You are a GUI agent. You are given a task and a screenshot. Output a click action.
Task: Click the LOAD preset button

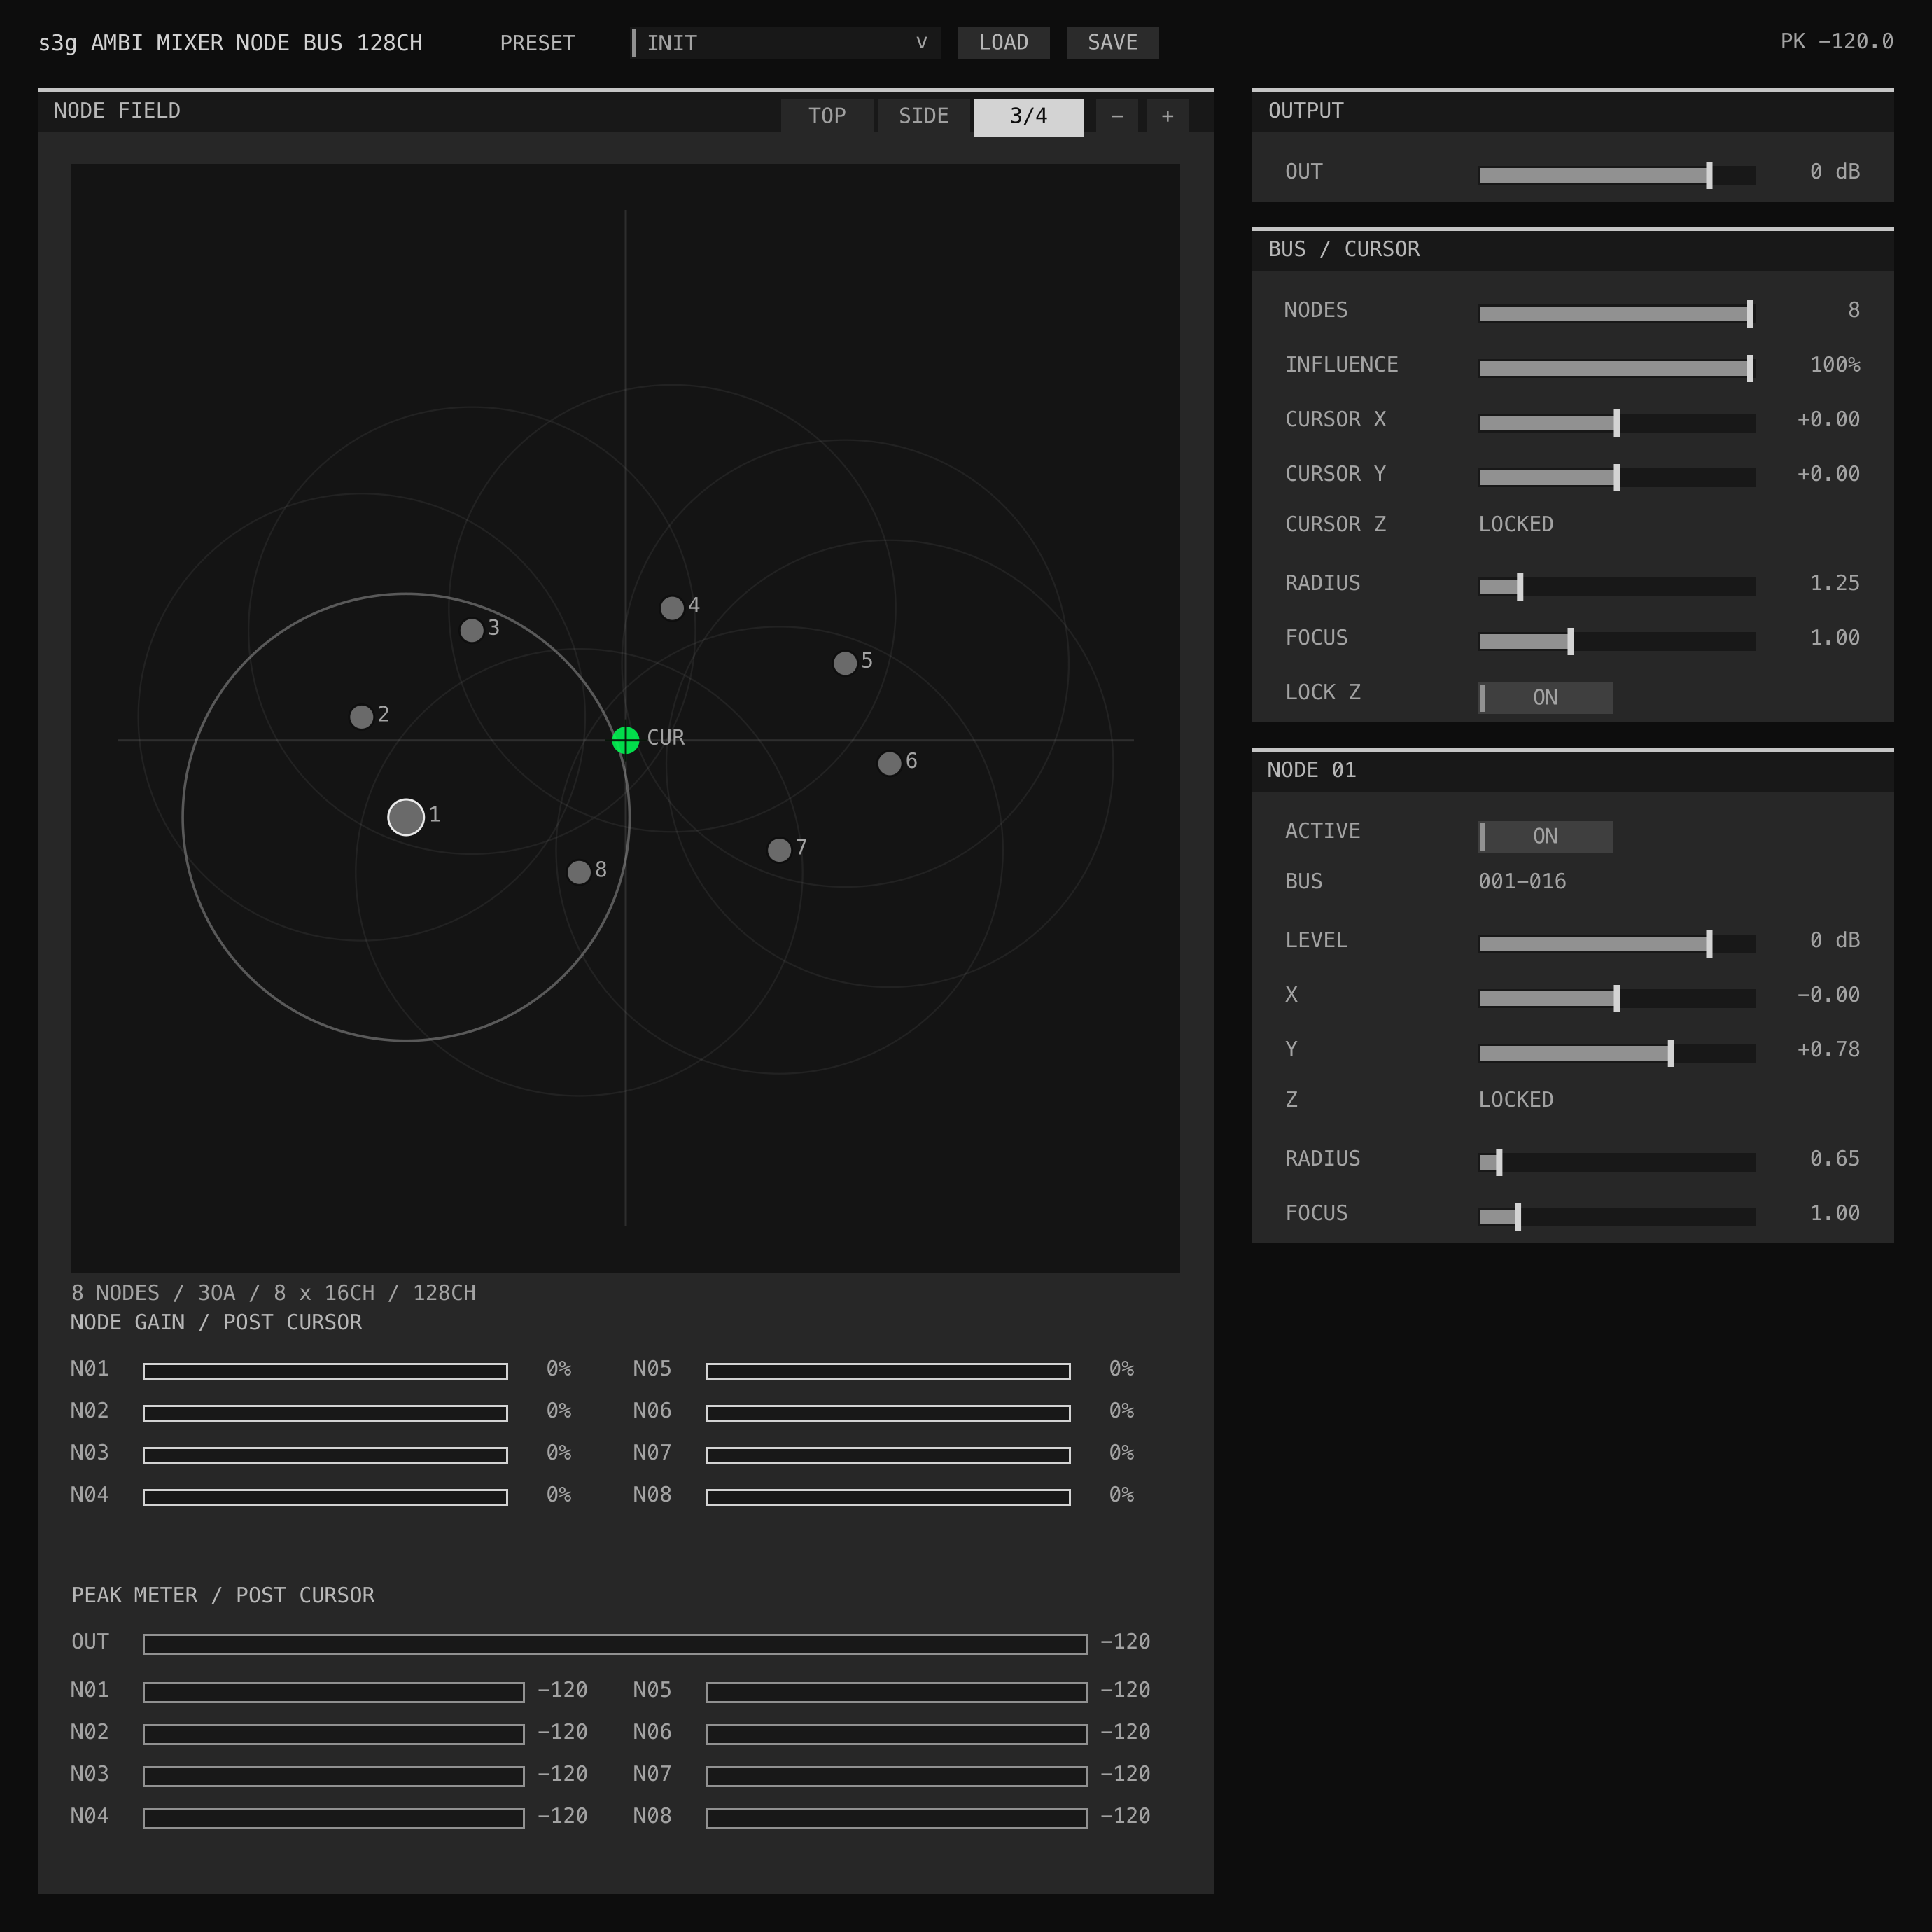(x=1003, y=43)
